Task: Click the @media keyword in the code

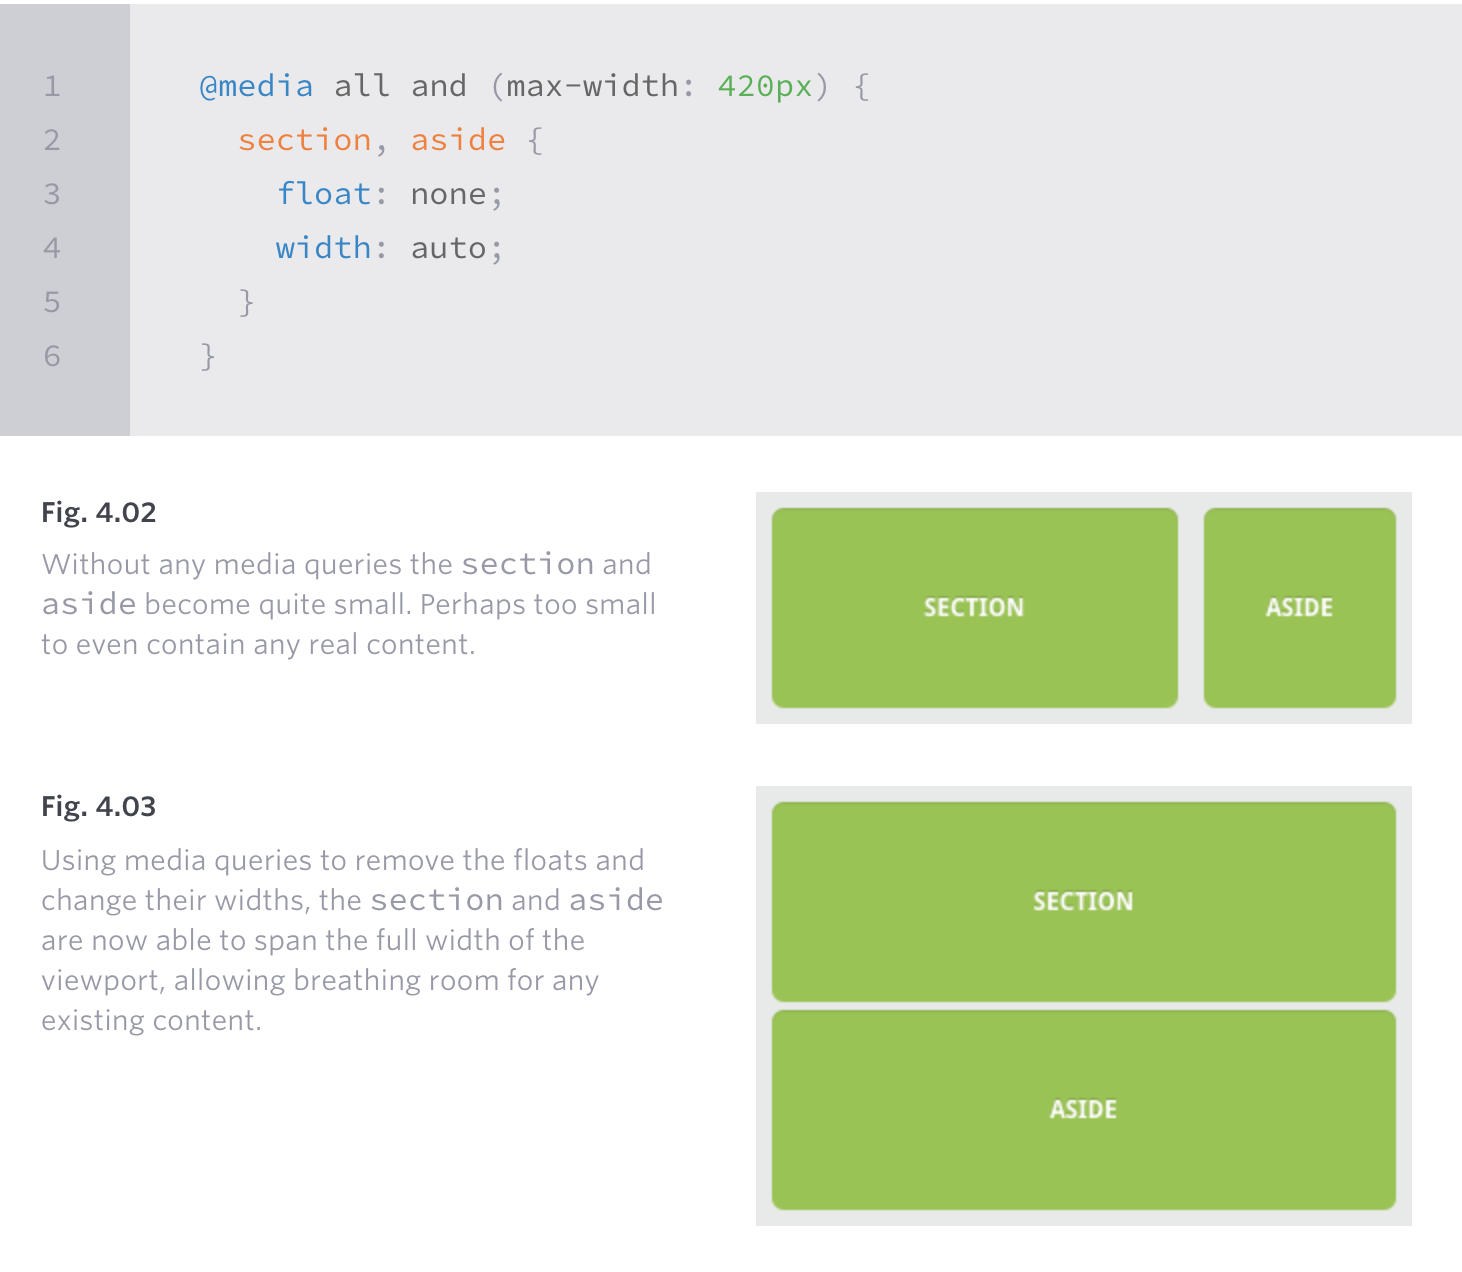Action: pos(257,87)
